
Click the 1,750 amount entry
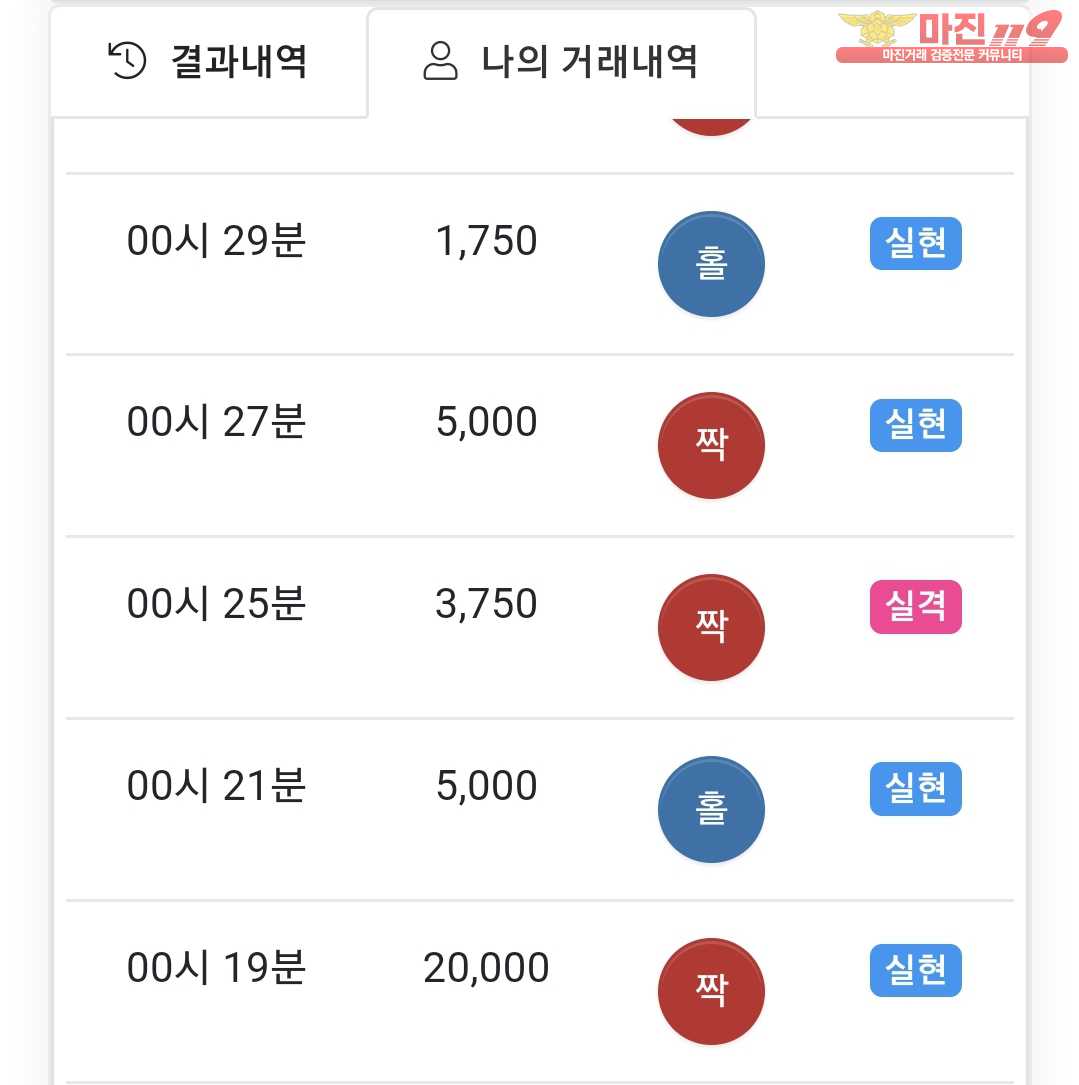point(486,241)
